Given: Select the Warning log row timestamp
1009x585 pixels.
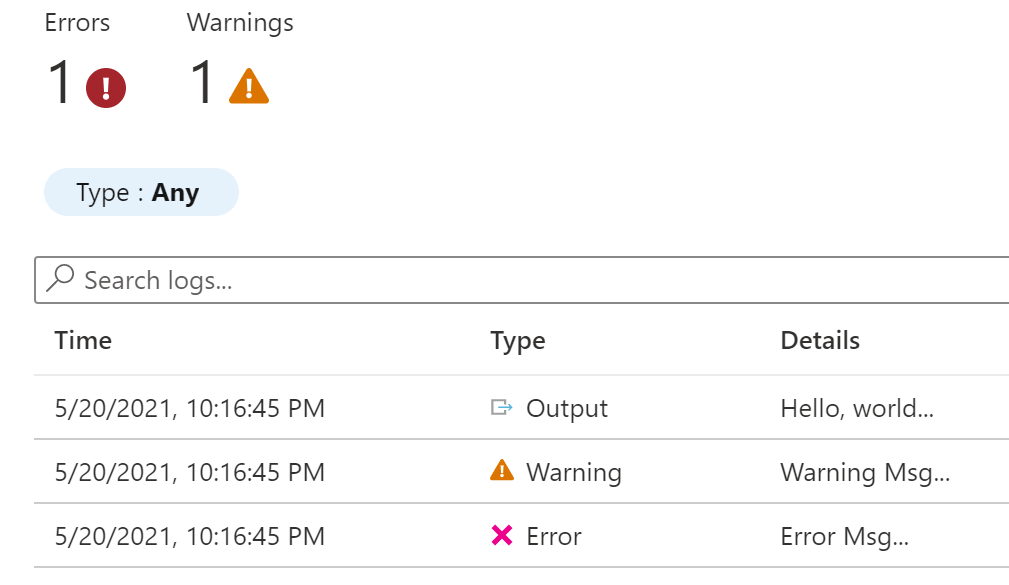Looking at the screenshot, I should tap(190, 472).
